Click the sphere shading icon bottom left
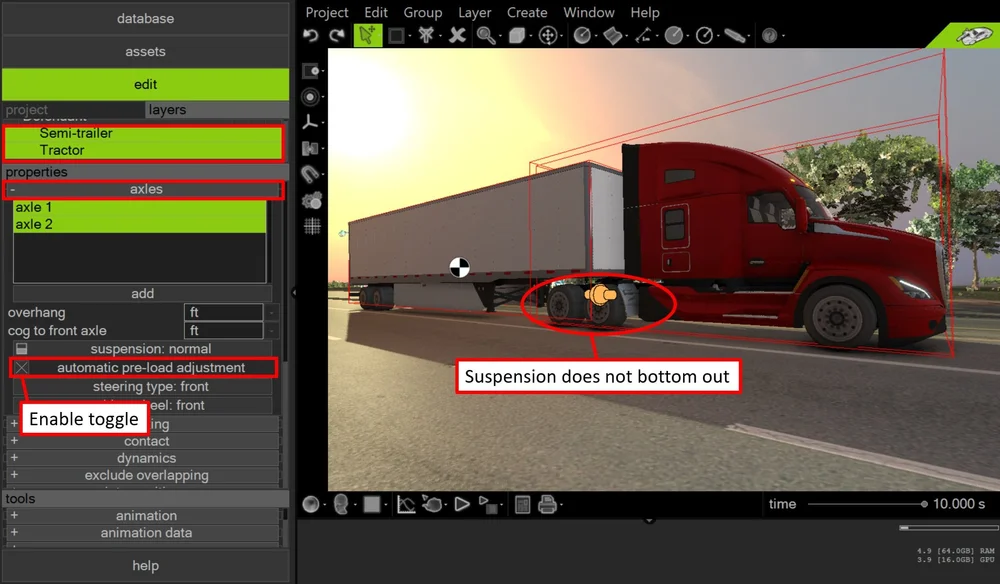The image size is (1000, 584). [x=311, y=504]
